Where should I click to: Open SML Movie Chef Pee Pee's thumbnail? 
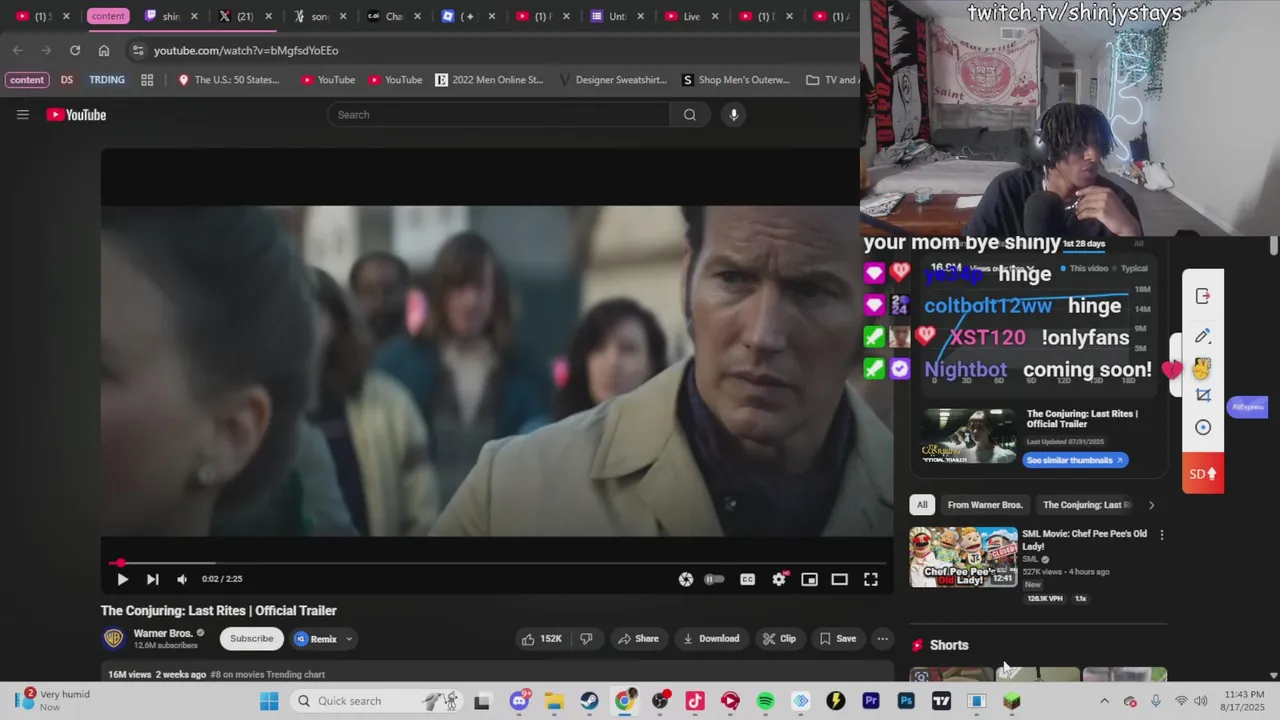(963, 557)
